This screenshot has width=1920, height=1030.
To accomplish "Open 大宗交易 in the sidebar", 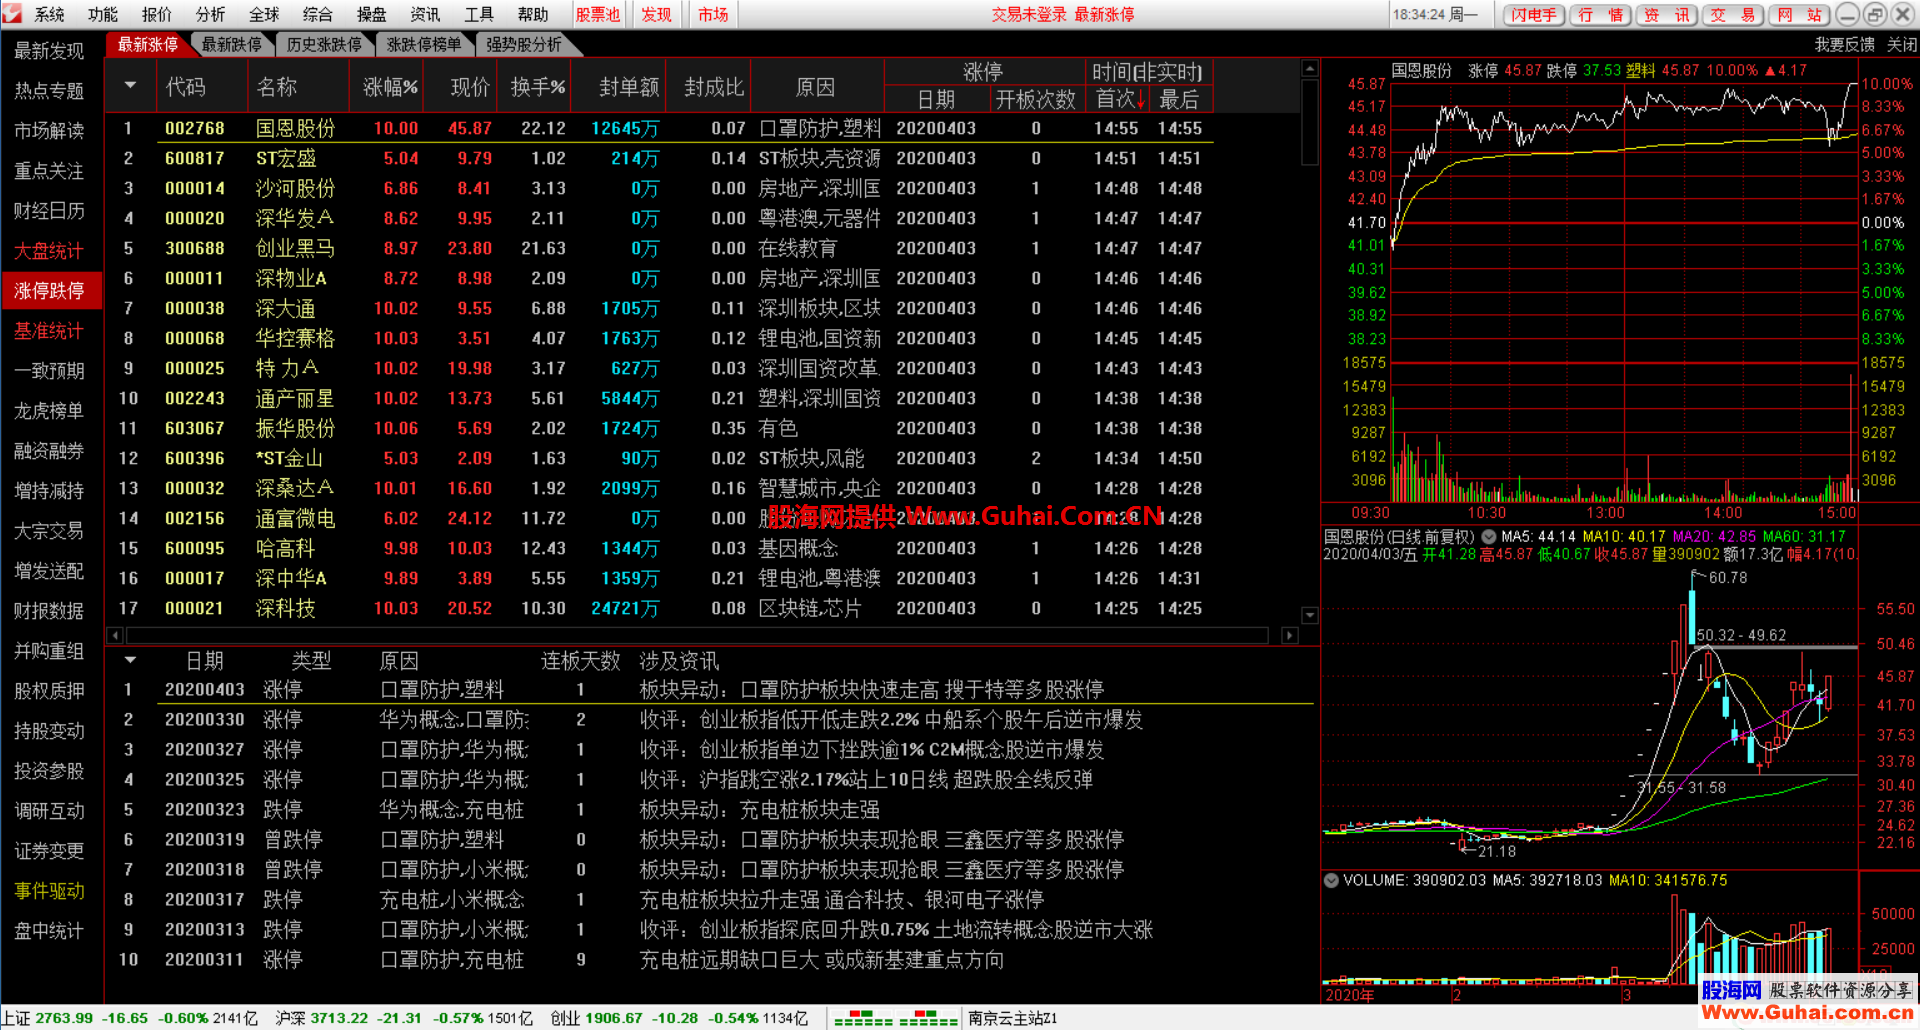I will point(49,530).
